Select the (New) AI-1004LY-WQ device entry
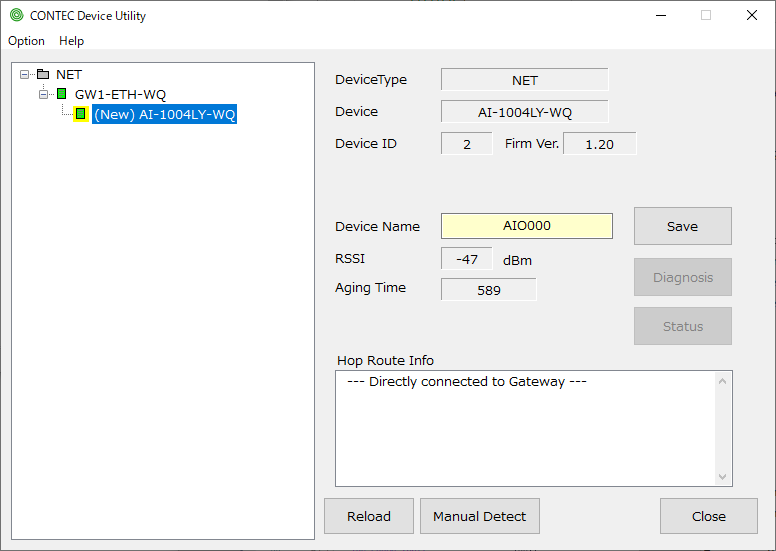This screenshot has width=776, height=551. tap(164, 114)
